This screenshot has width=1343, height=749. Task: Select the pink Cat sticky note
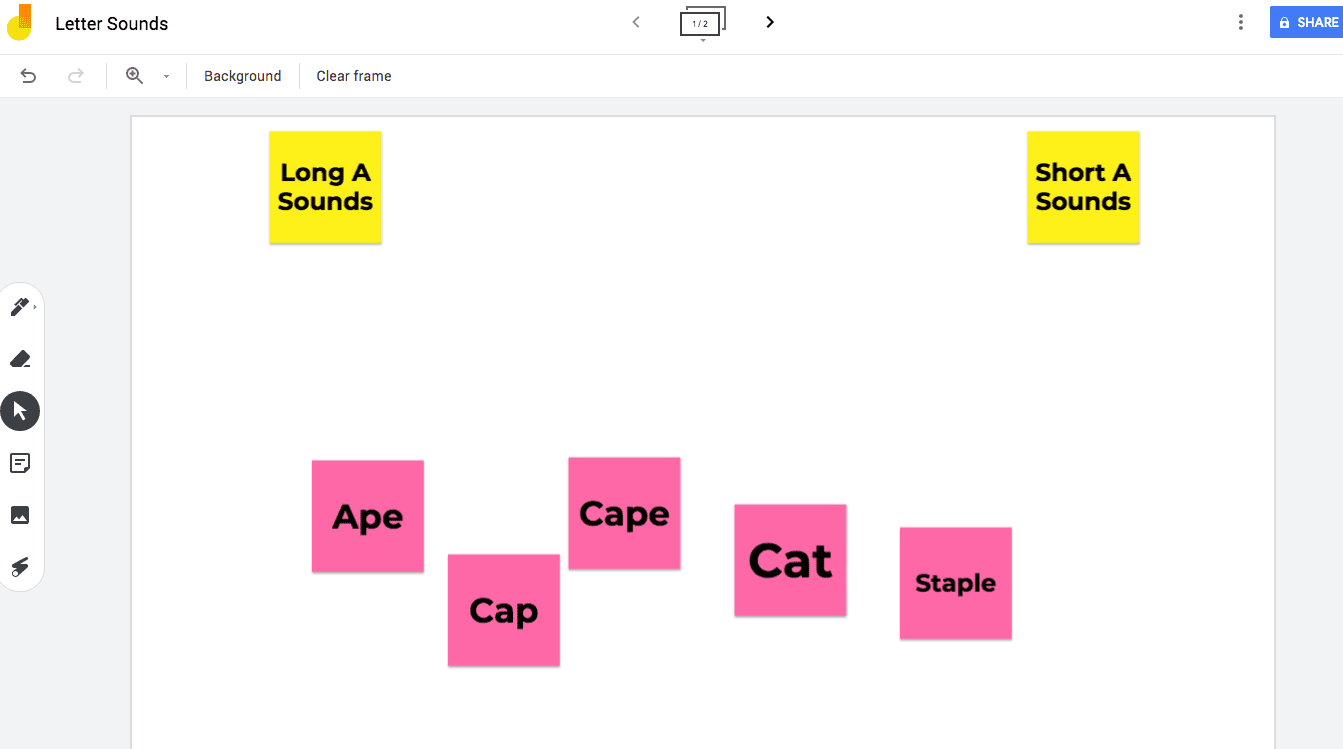pos(790,560)
